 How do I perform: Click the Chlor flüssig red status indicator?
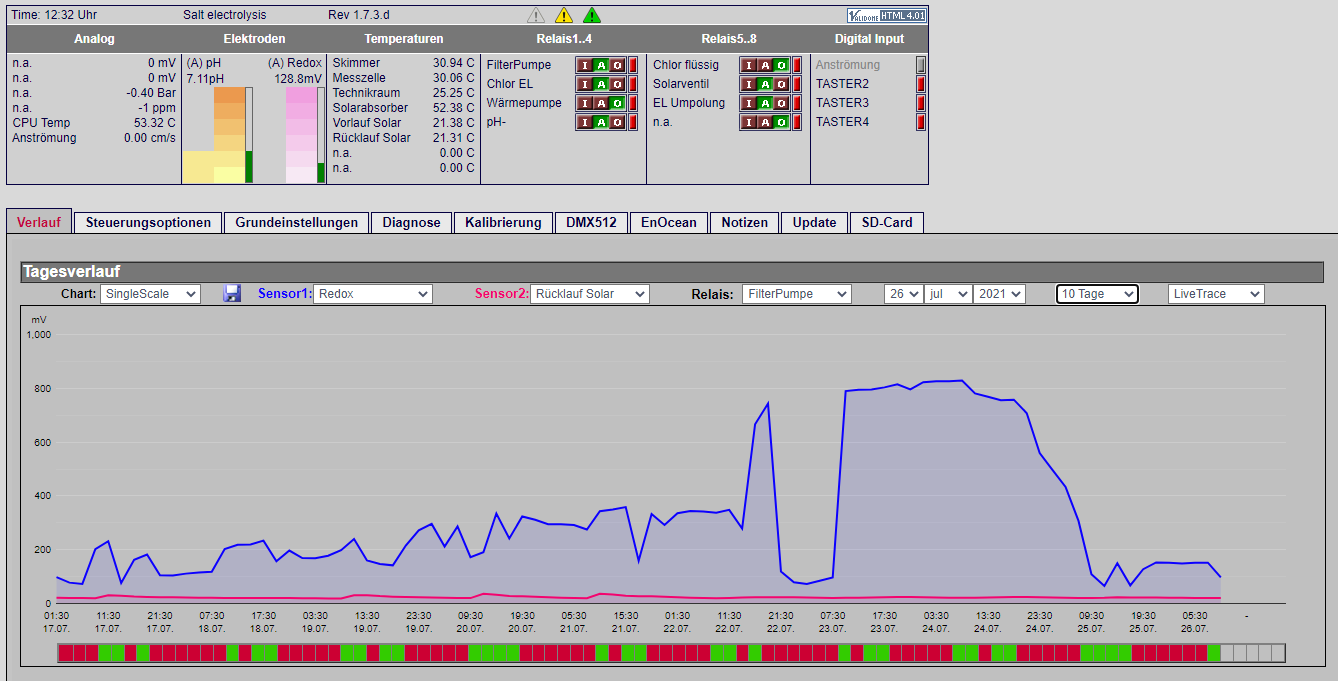796,65
